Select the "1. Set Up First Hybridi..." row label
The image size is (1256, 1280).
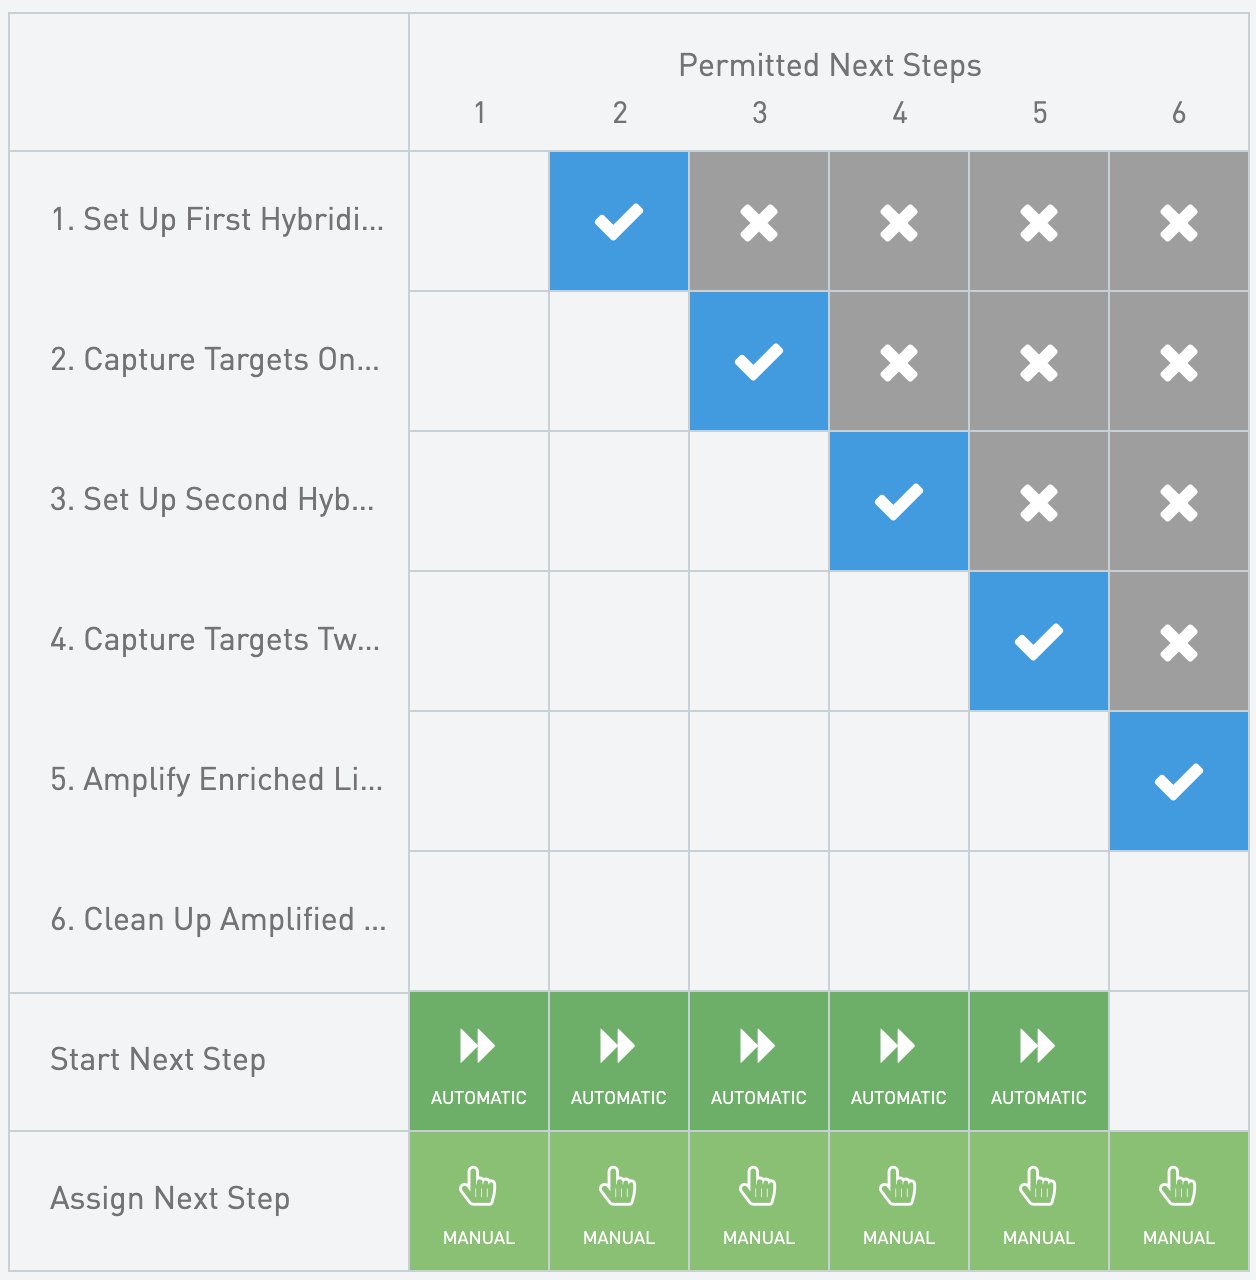click(x=217, y=220)
